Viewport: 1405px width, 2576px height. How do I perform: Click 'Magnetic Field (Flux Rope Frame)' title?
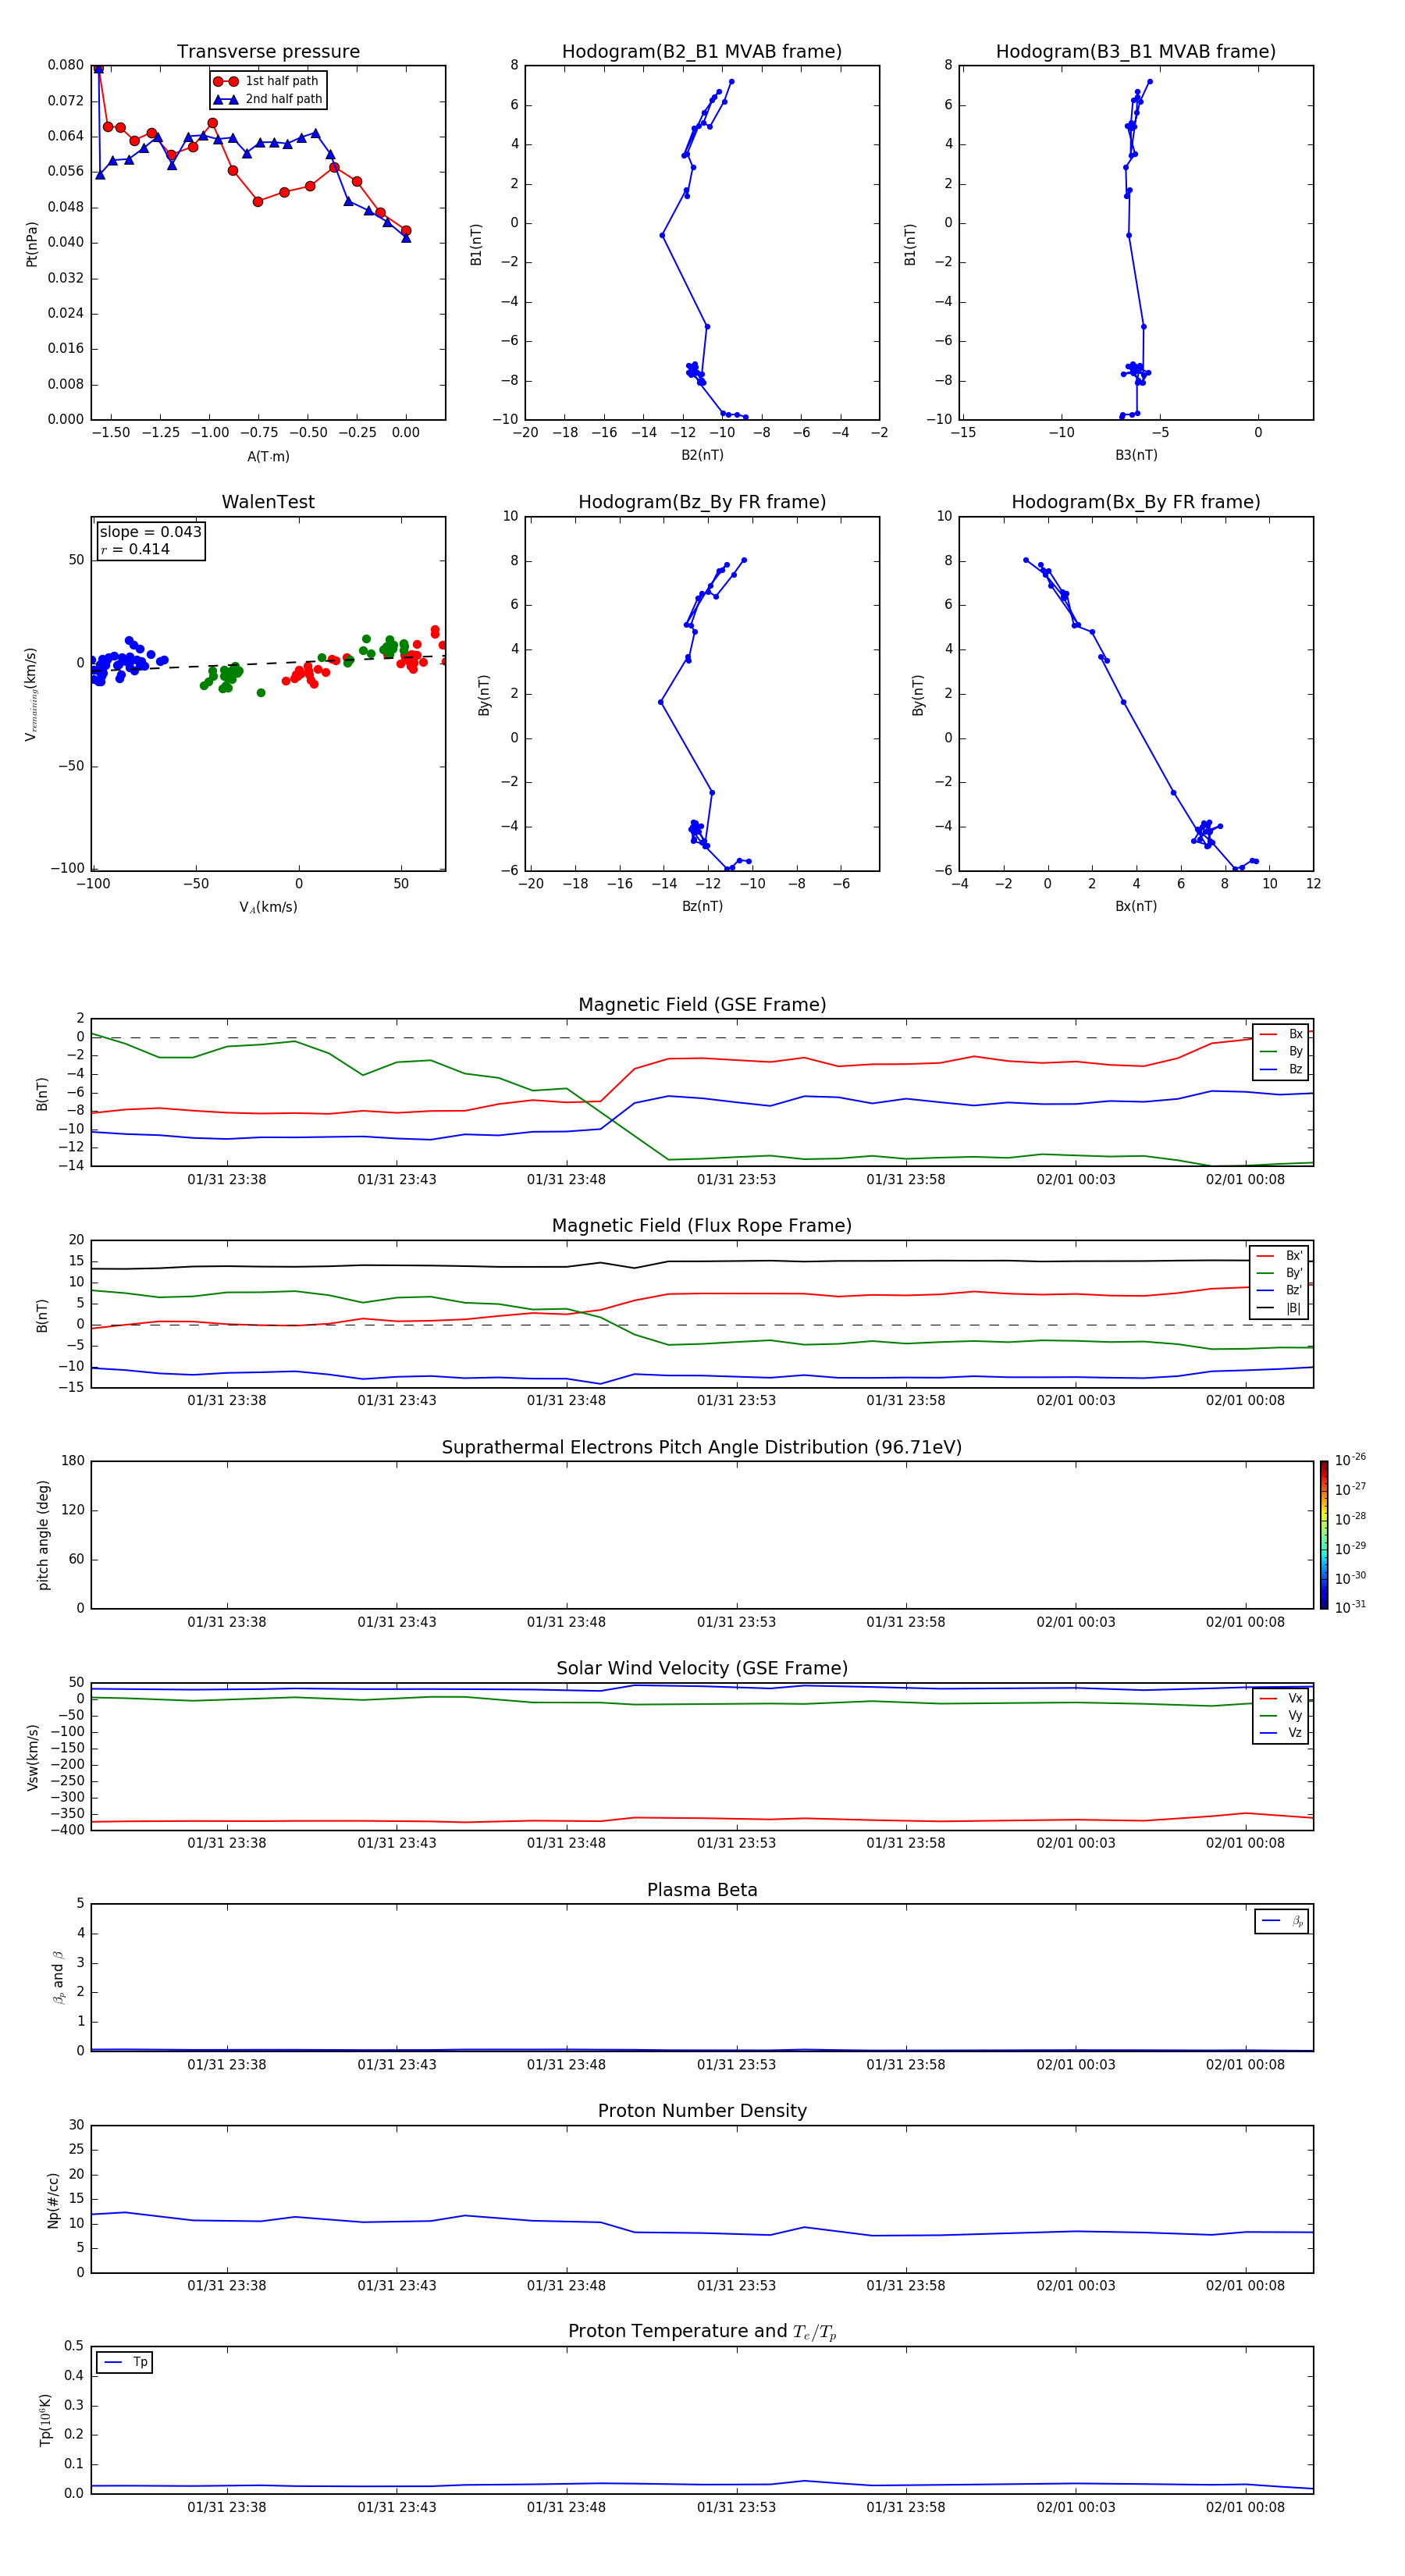(x=702, y=1226)
